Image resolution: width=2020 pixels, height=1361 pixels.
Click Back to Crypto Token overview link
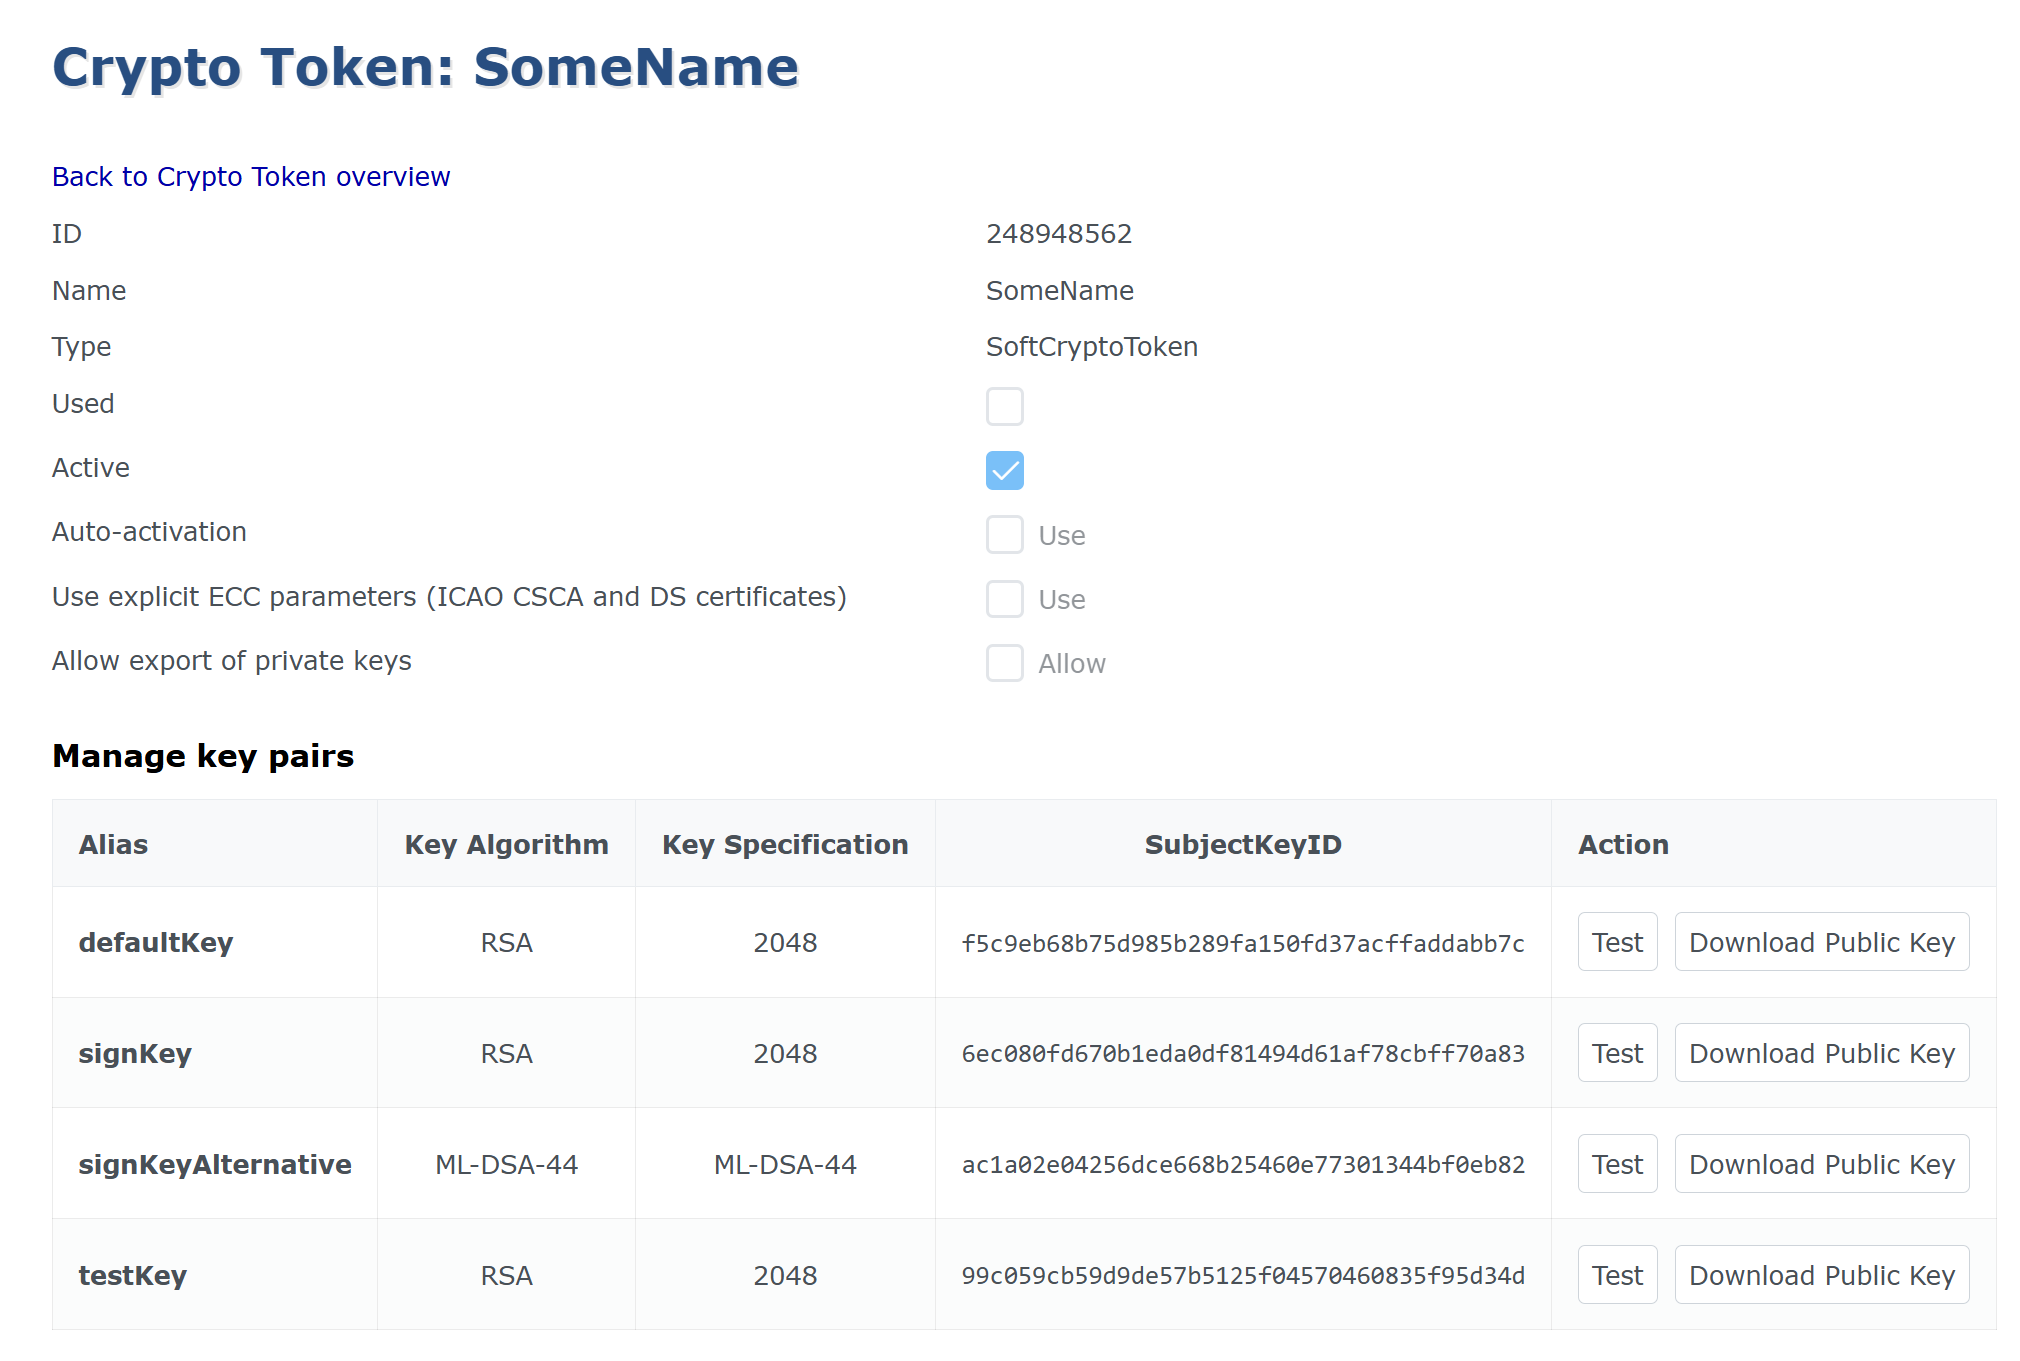click(x=251, y=177)
